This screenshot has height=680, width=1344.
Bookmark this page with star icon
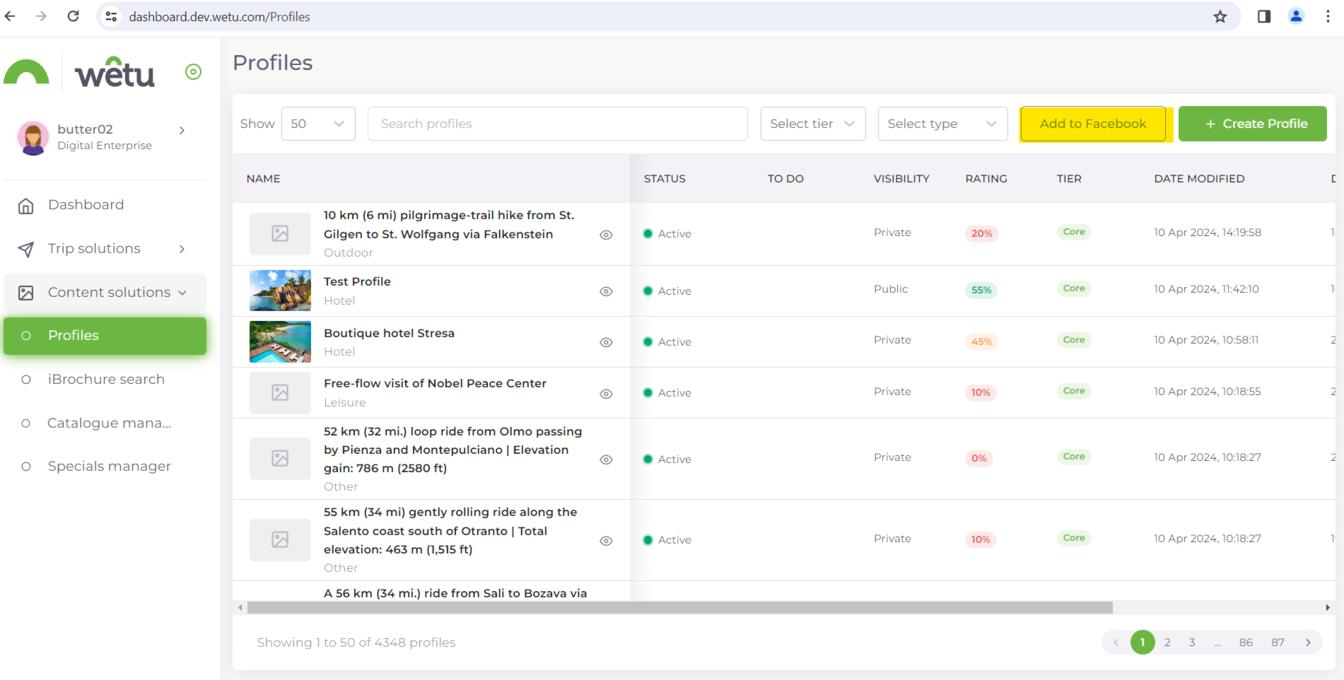pos(1220,16)
